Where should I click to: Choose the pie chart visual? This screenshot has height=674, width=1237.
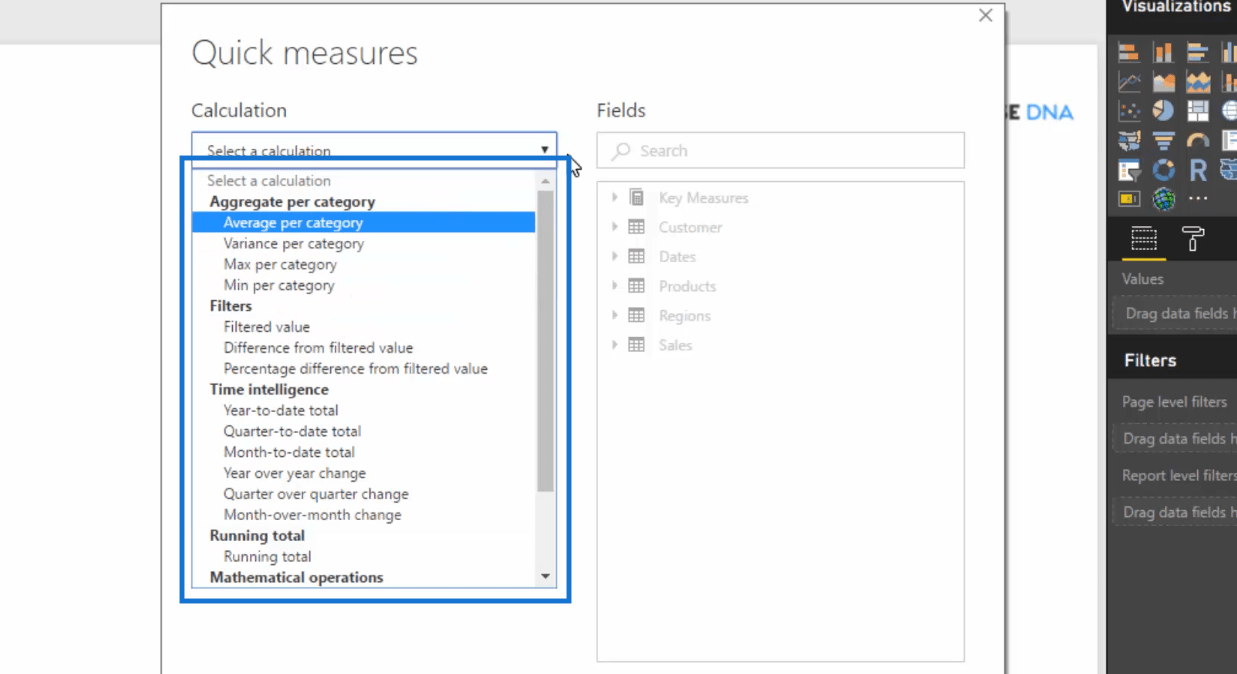(1163, 111)
